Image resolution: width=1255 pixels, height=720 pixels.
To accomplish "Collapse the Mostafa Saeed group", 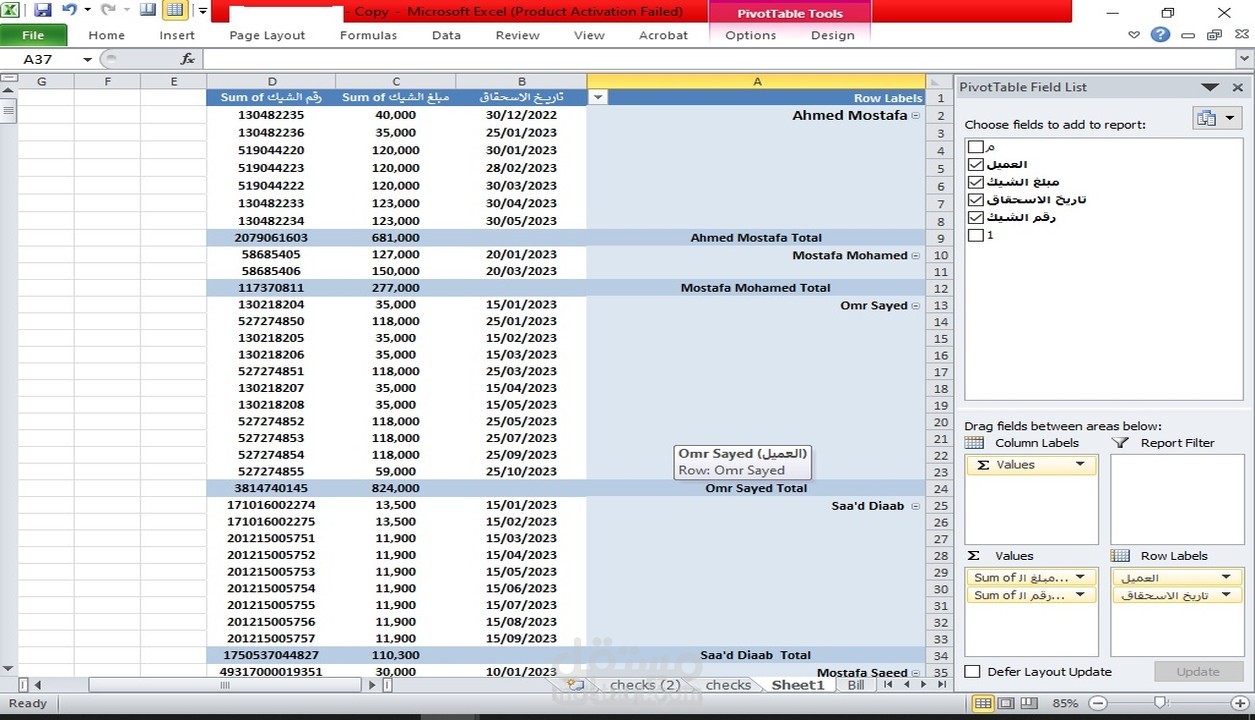I will pyautogui.click(x=916, y=673).
